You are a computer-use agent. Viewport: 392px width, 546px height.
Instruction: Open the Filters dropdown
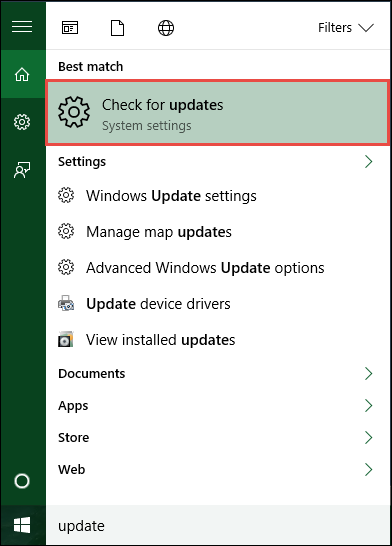pyautogui.click(x=346, y=28)
